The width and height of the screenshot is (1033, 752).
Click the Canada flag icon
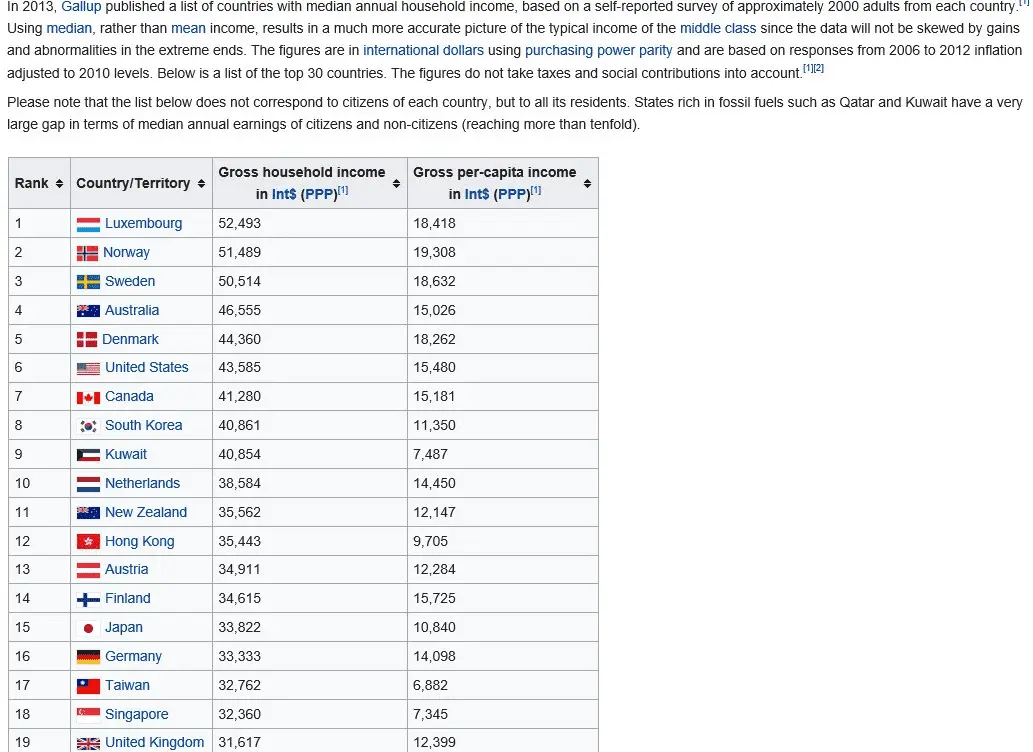(88, 397)
